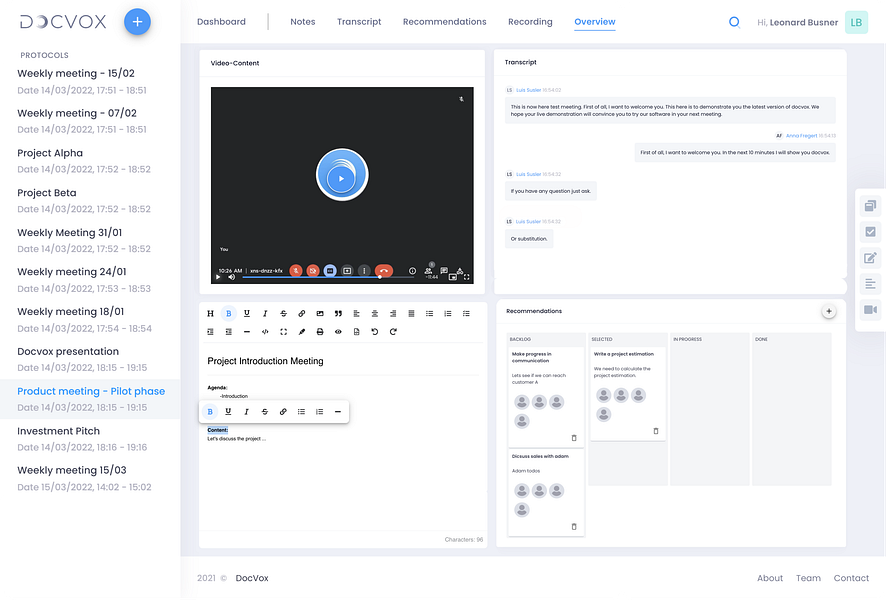Open the Contact footer link
This screenshot has width=886, height=600.
[x=851, y=578]
